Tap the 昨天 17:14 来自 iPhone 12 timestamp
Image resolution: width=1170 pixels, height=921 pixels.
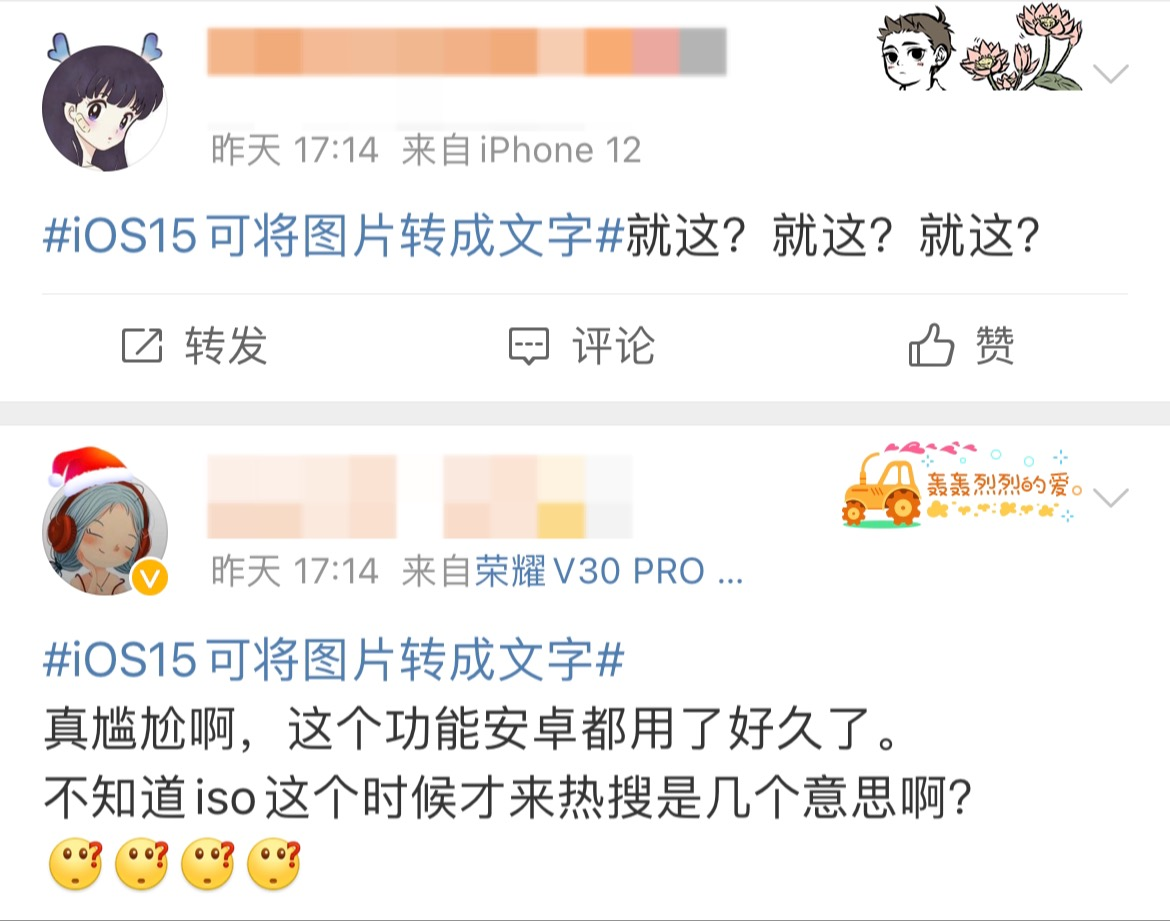click(x=426, y=150)
